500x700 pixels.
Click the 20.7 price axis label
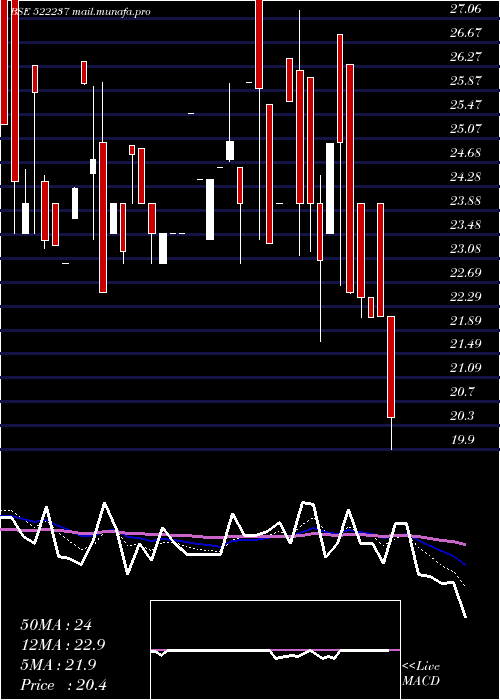point(462,393)
